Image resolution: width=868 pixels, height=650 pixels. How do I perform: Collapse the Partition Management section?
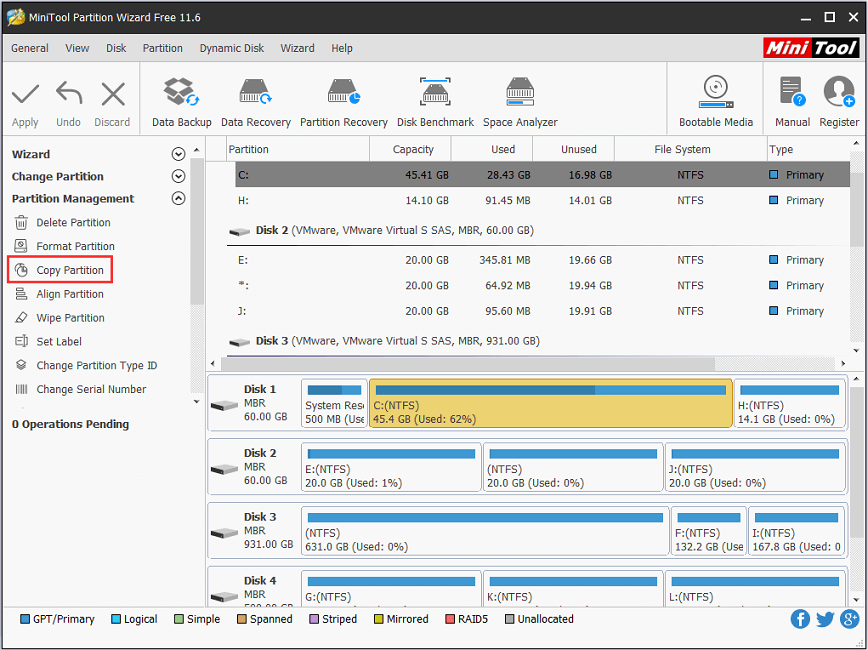[178, 198]
